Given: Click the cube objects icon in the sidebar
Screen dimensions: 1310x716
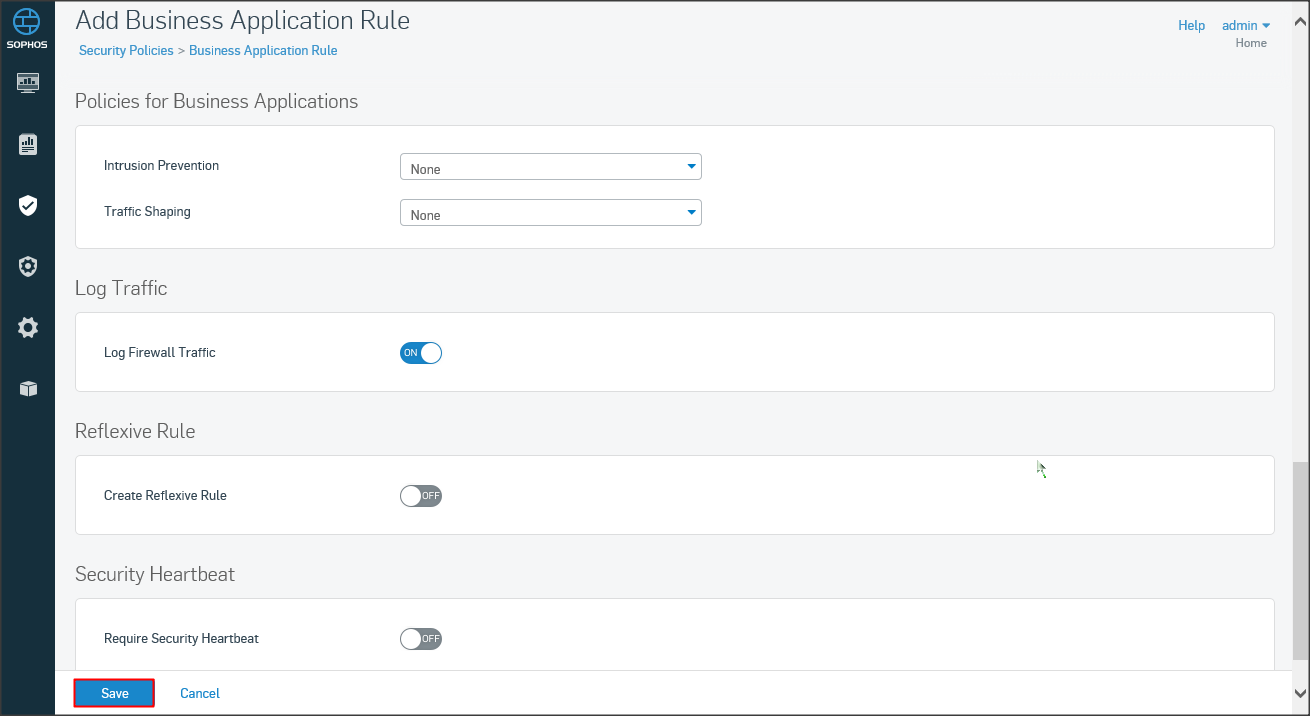Looking at the screenshot, I should pyautogui.click(x=28, y=389).
